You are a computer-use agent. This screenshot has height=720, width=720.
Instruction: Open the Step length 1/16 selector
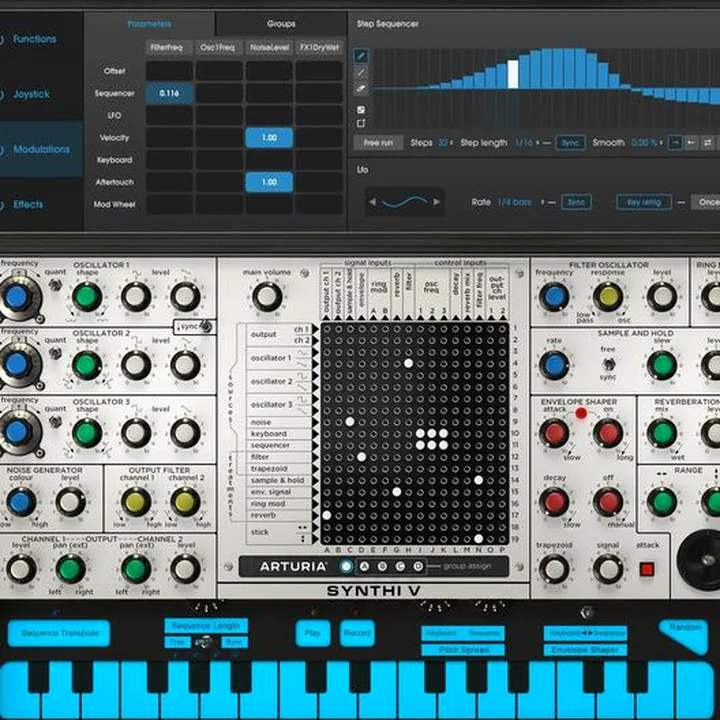coord(527,143)
